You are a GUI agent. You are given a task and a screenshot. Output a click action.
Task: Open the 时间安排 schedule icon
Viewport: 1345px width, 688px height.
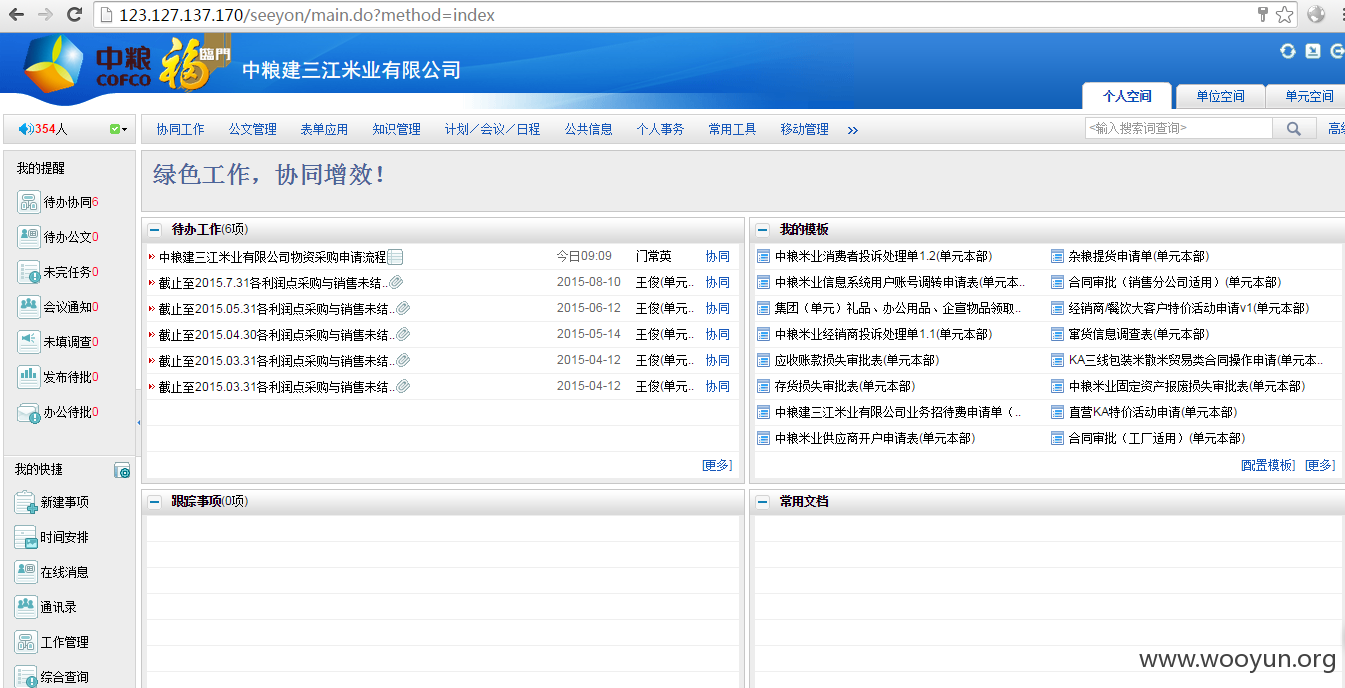pos(26,537)
